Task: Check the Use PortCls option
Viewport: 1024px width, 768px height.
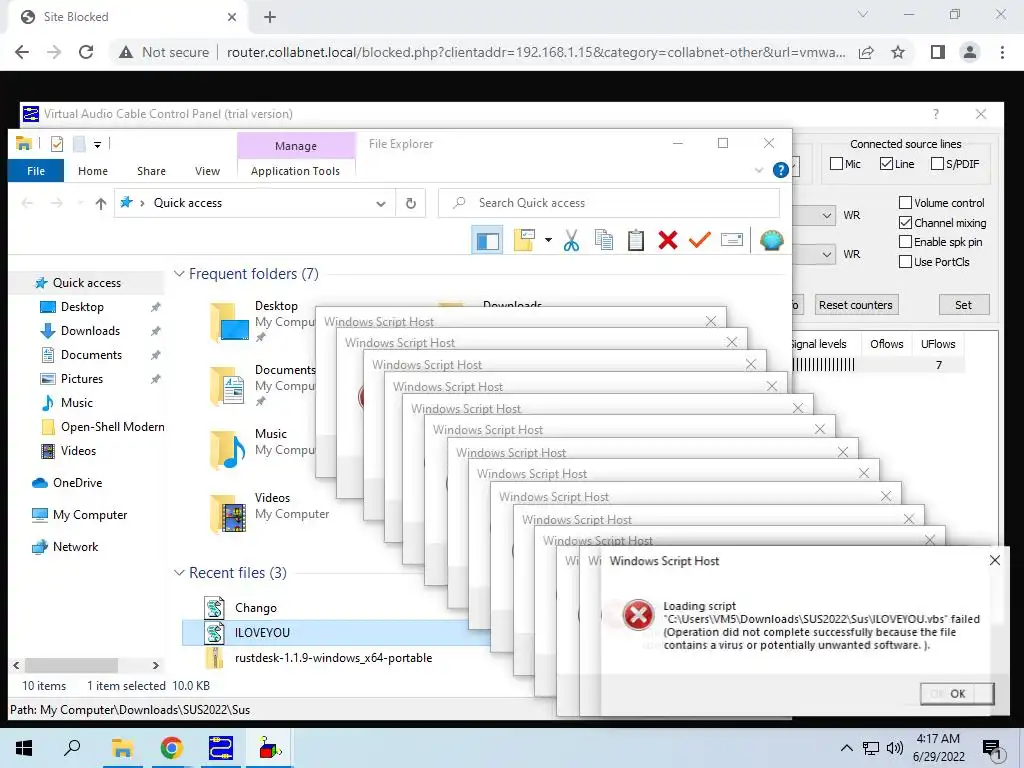Action: click(x=905, y=262)
